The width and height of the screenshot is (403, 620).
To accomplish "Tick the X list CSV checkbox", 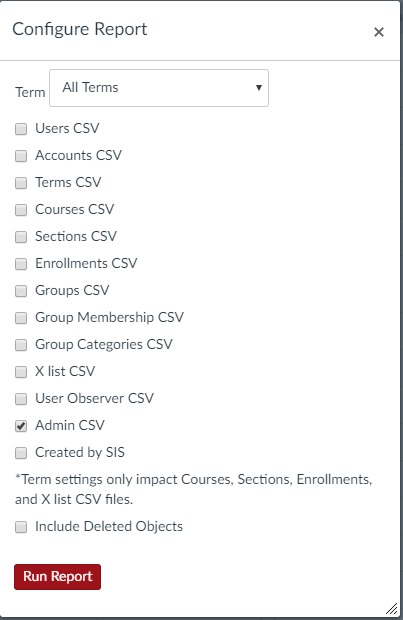I will click(21, 372).
